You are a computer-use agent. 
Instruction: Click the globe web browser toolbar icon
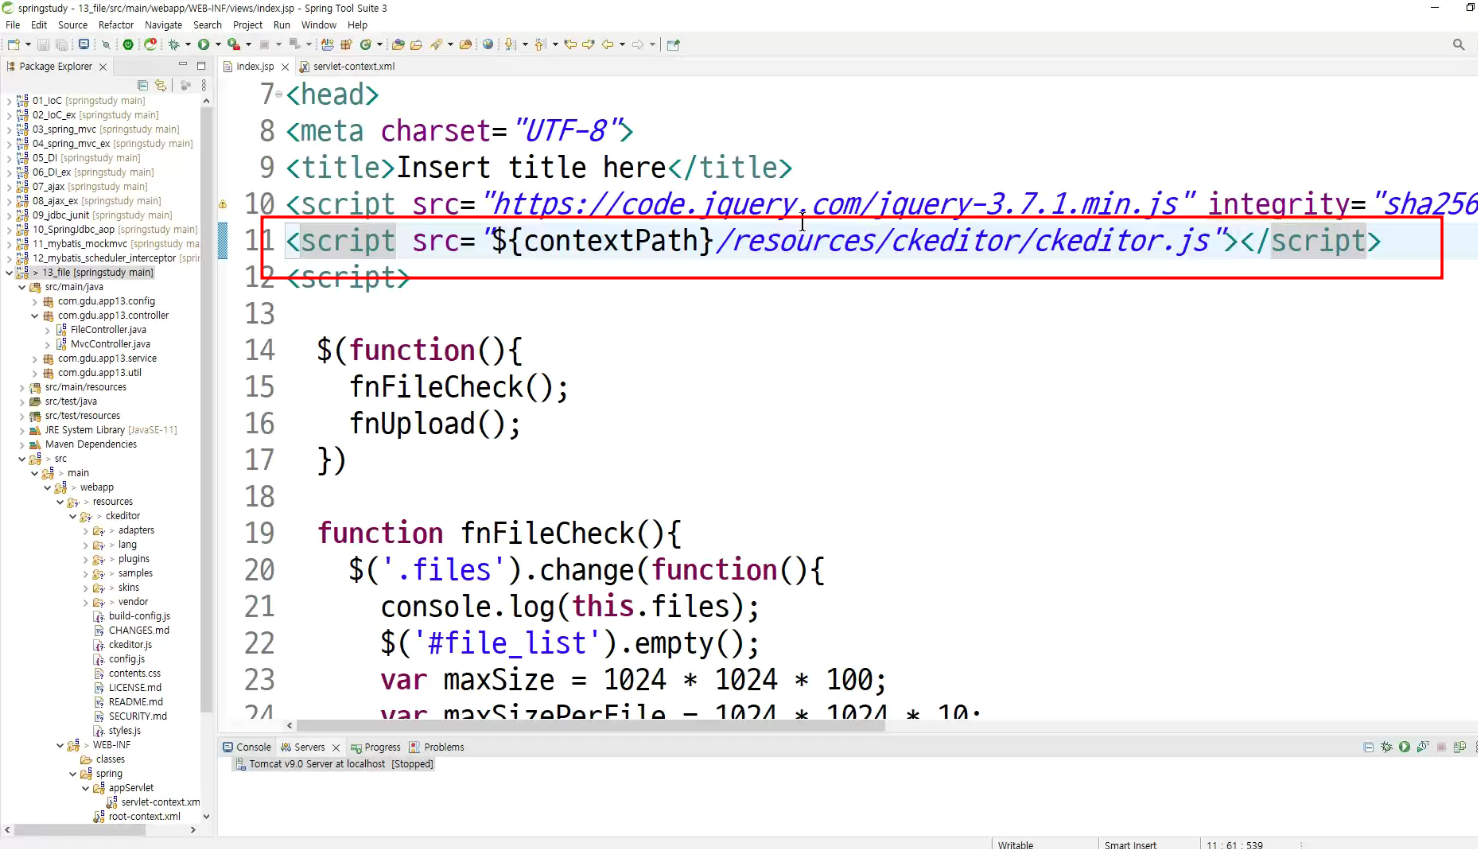click(x=488, y=44)
